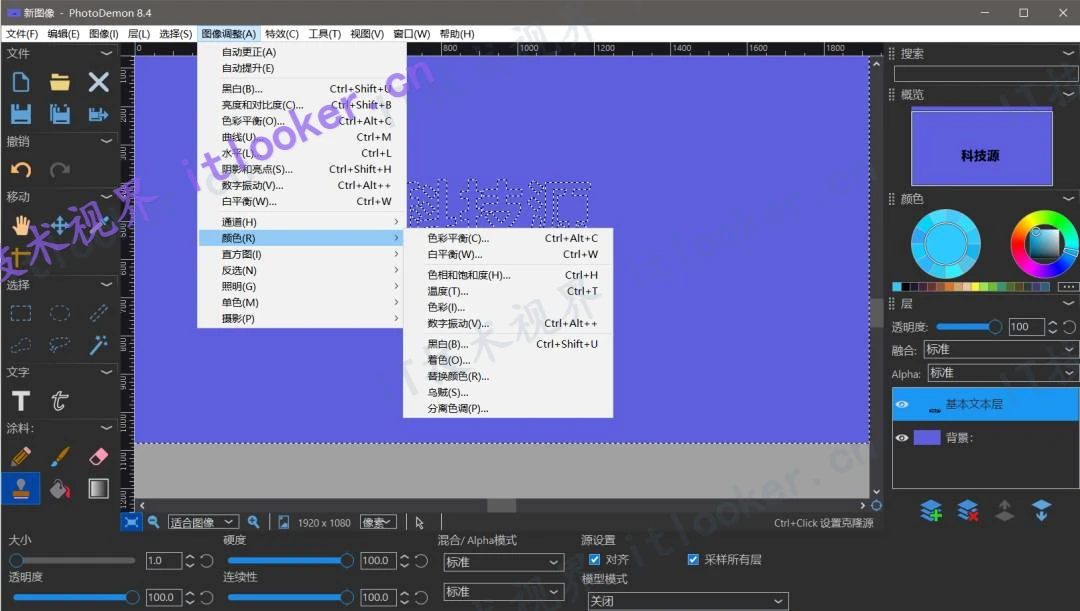Hide the 背景 layer visibility

(903, 437)
